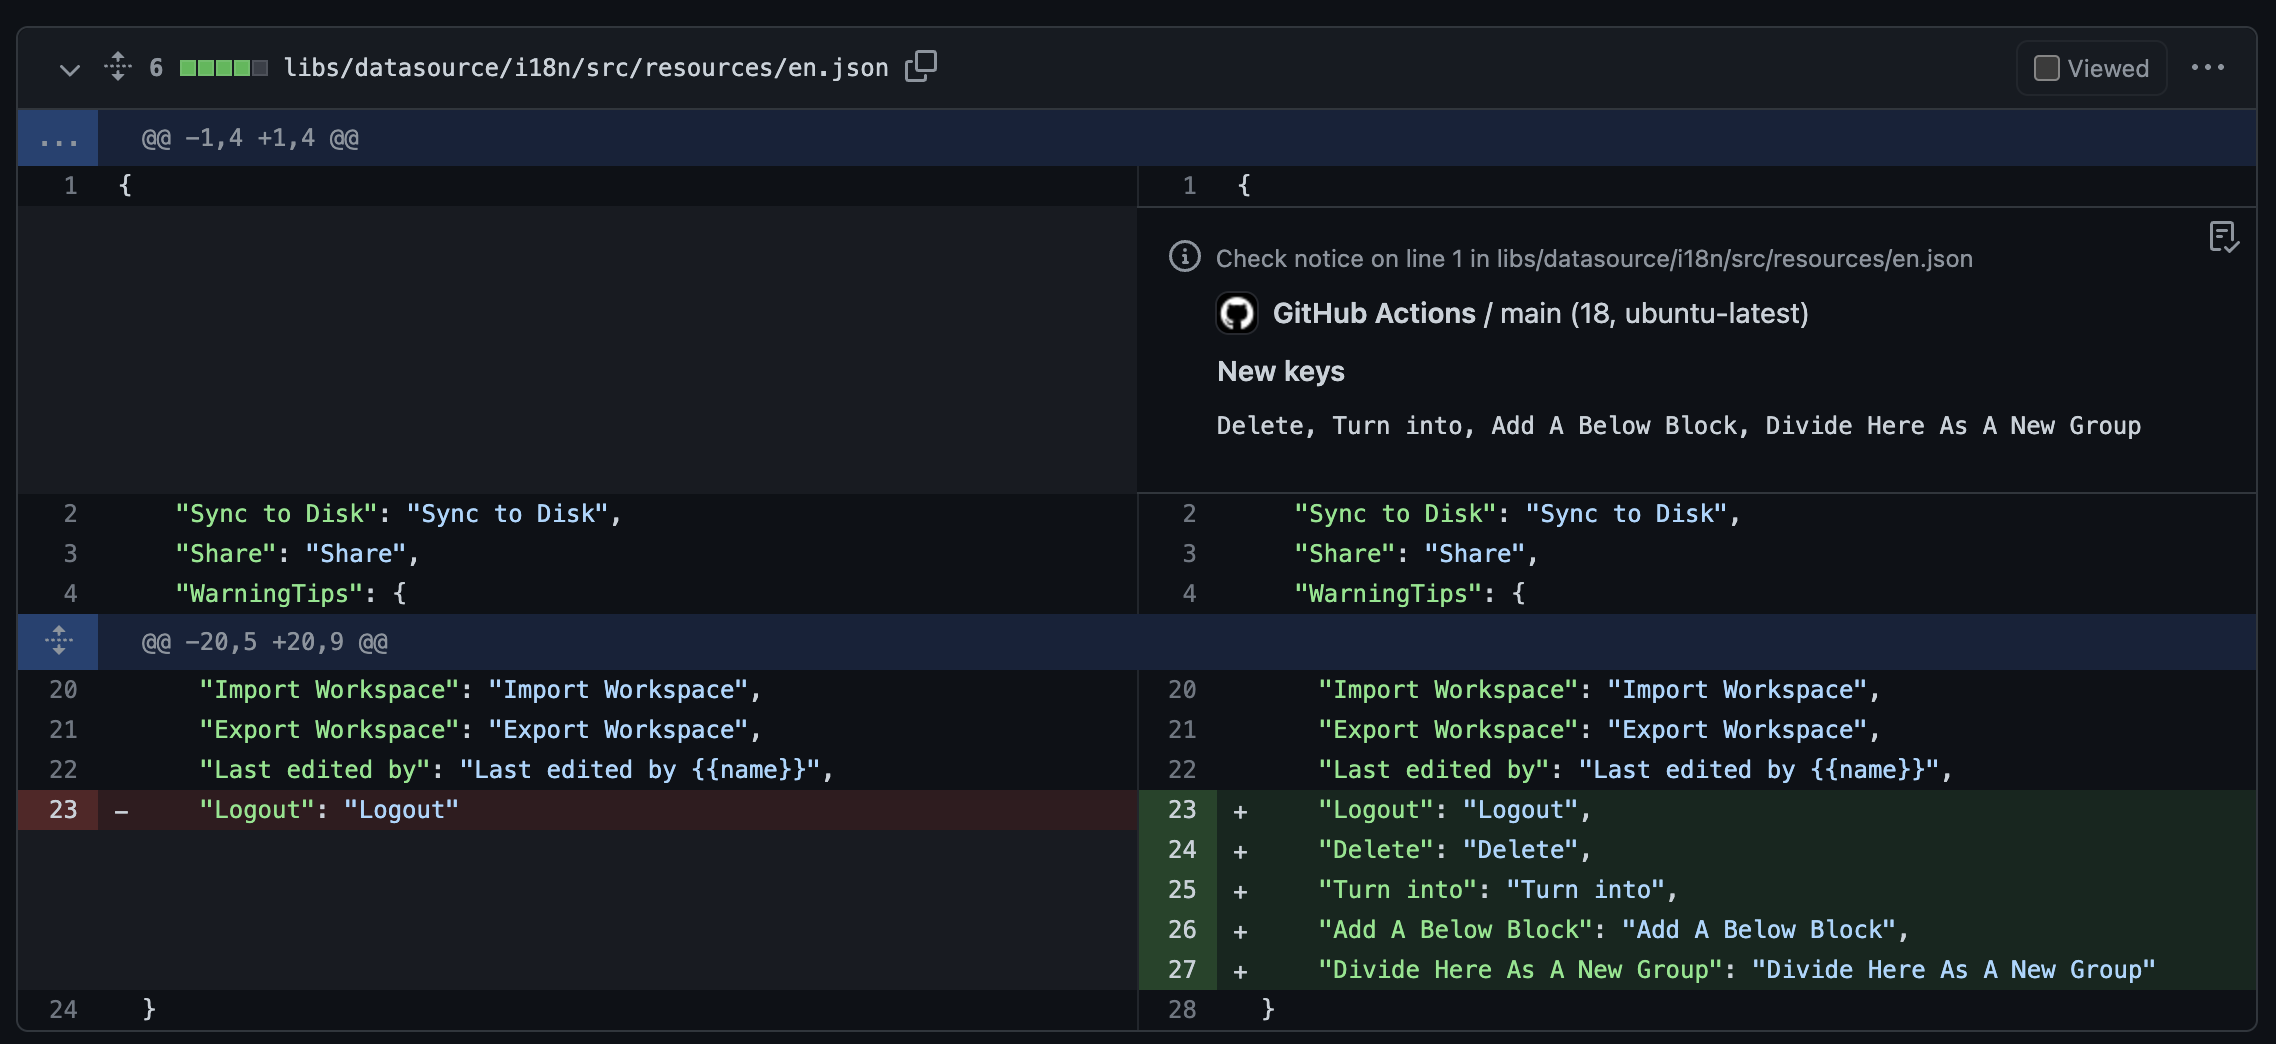Click added line "Delete": "Delete"
Screen dimensions: 2276x1044
coord(1736,849)
